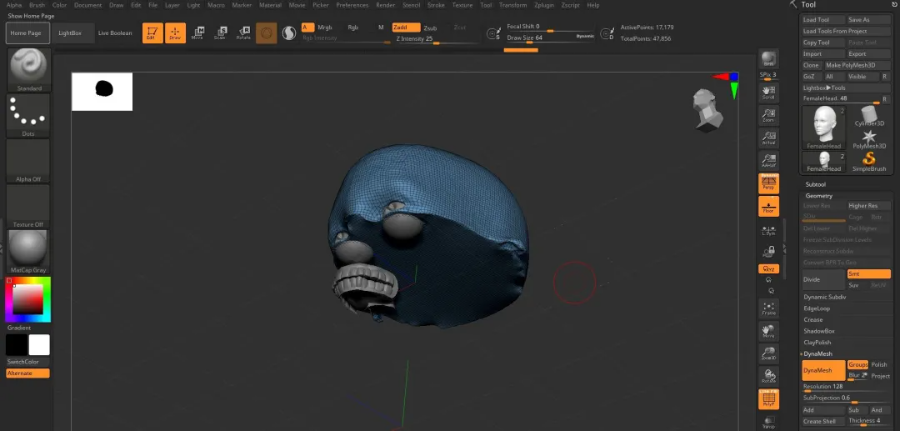Viewport: 900px width, 431px height.
Task: Click the Create Shell button
Action: (x=823, y=421)
